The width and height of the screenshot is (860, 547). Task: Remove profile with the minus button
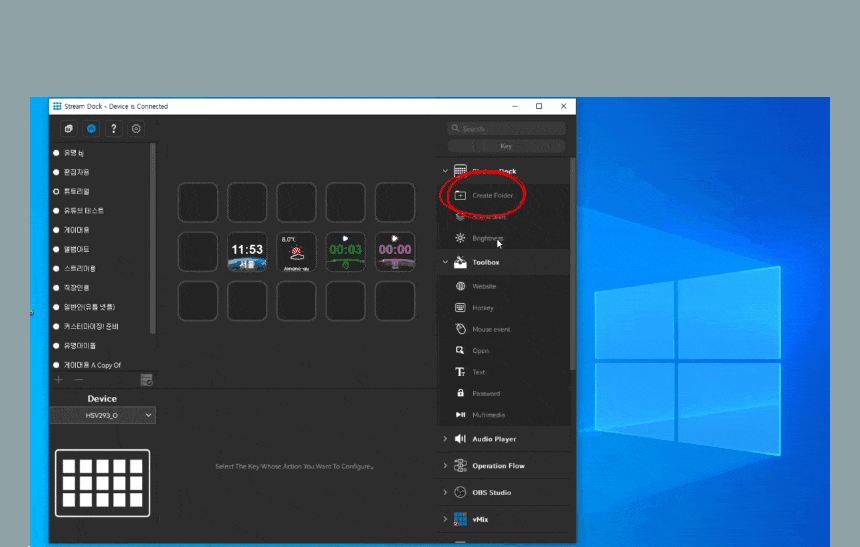coord(79,380)
